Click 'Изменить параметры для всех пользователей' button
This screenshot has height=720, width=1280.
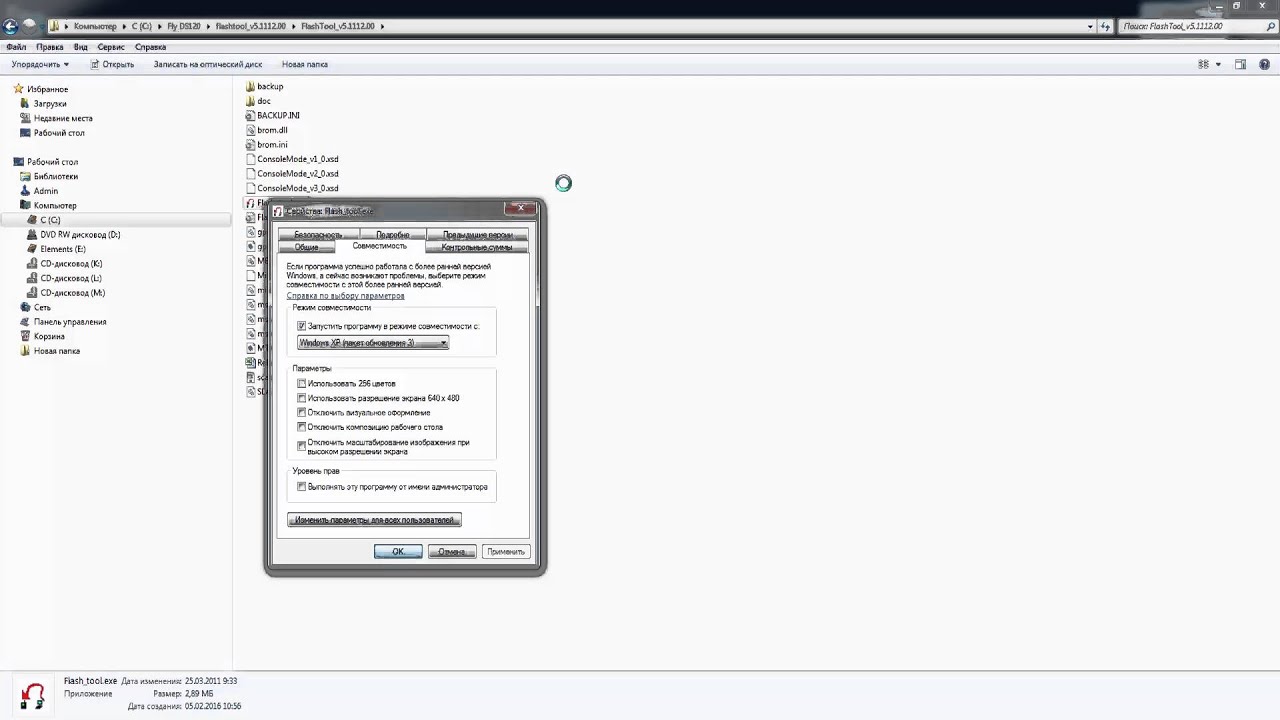374,520
